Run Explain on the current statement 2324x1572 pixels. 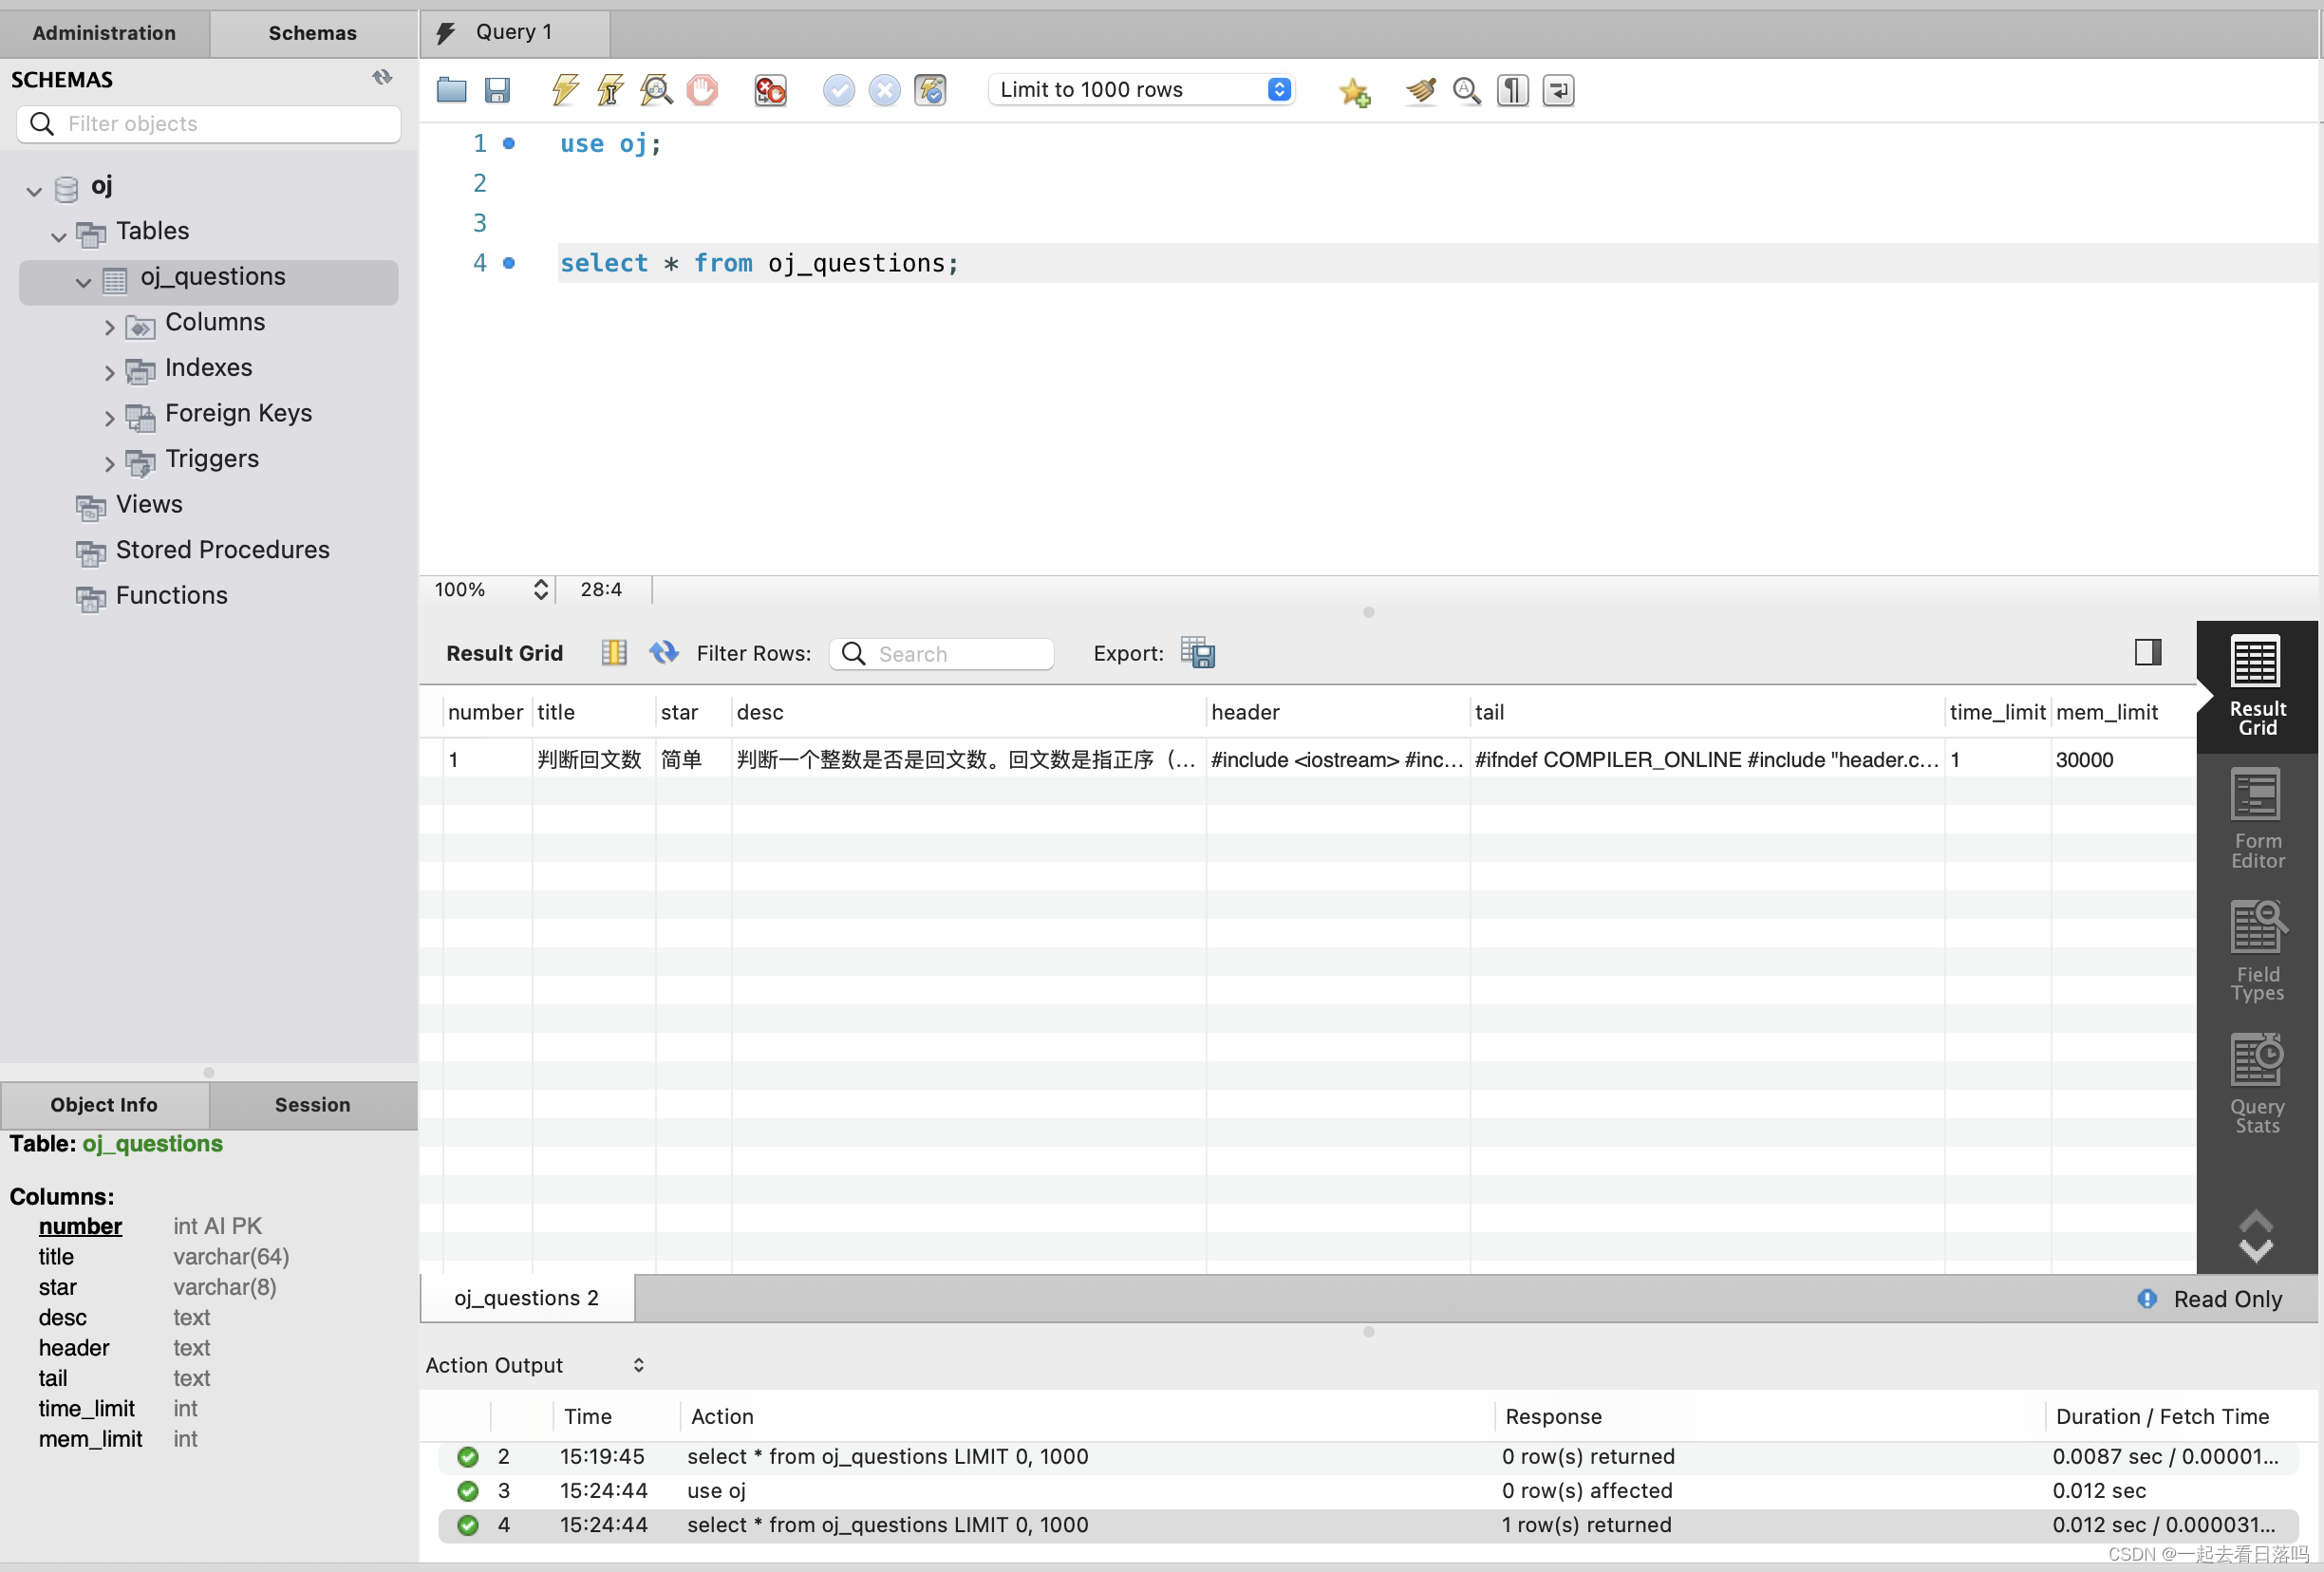tap(656, 90)
